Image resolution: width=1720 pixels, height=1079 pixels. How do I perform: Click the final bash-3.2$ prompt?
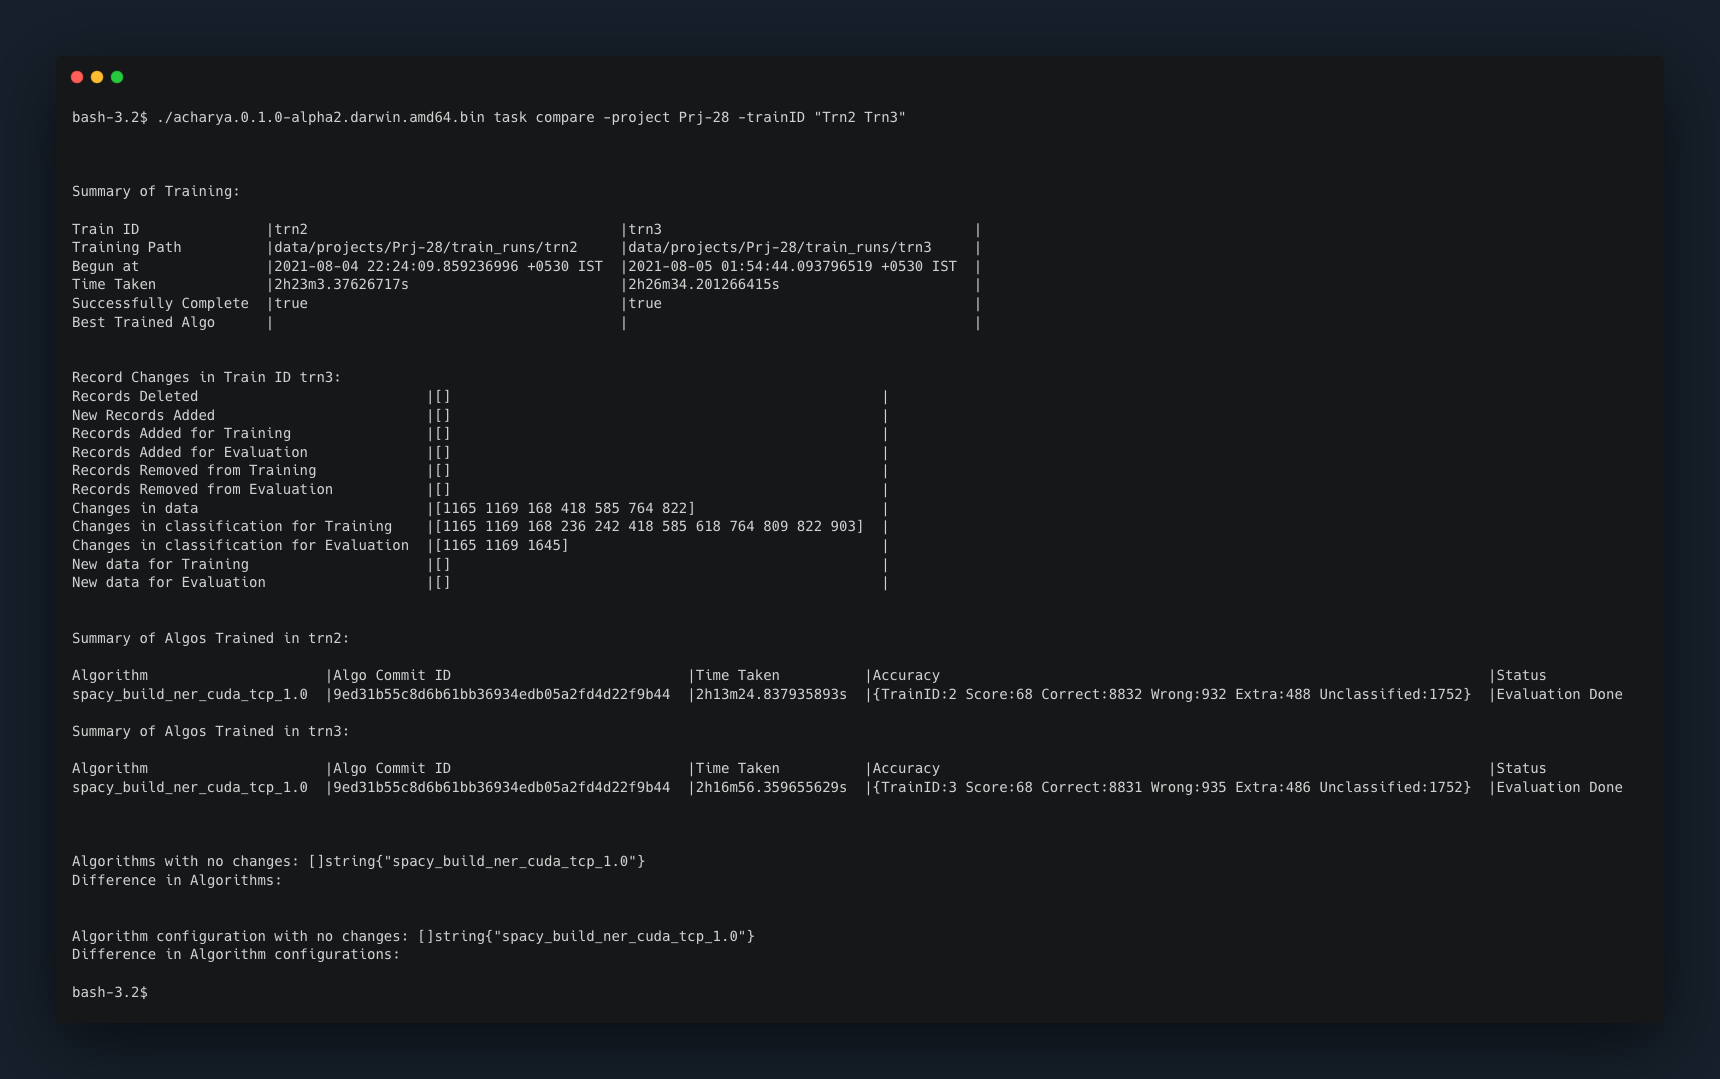[110, 993]
